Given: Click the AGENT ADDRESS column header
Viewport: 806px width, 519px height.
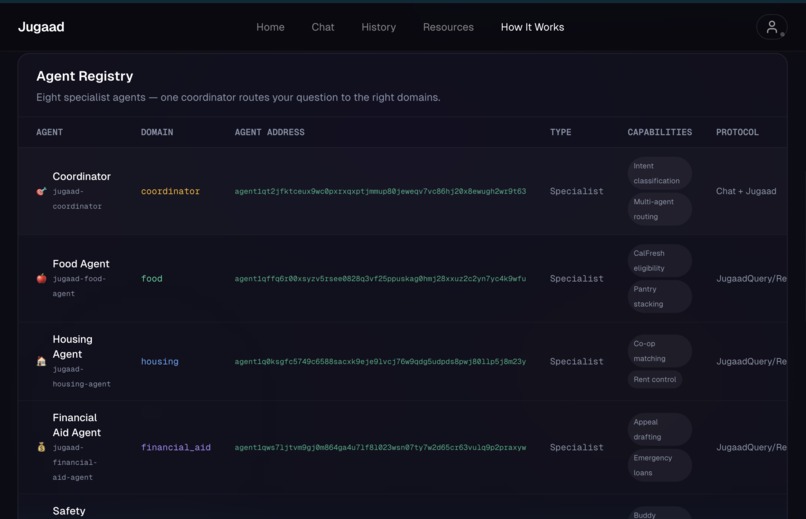Looking at the screenshot, I should click(269, 132).
